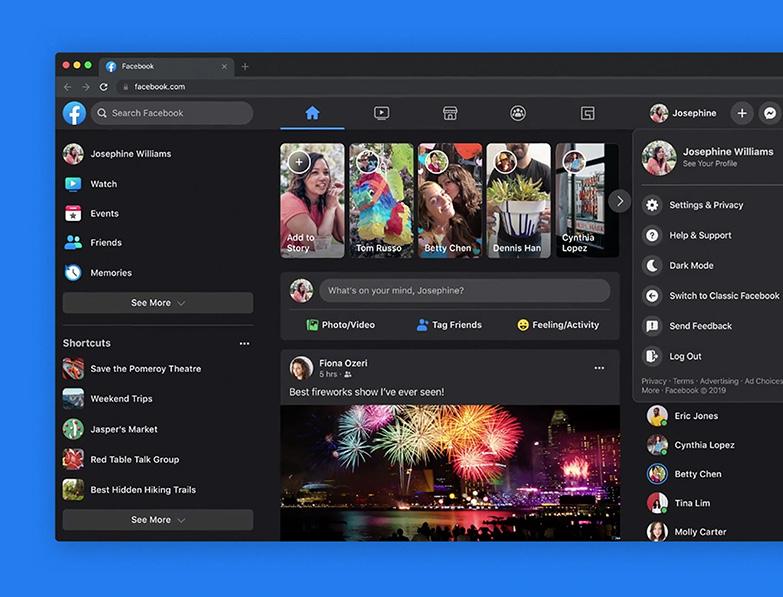
Task: Click What's on your mind field
Action: pos(464,291)
